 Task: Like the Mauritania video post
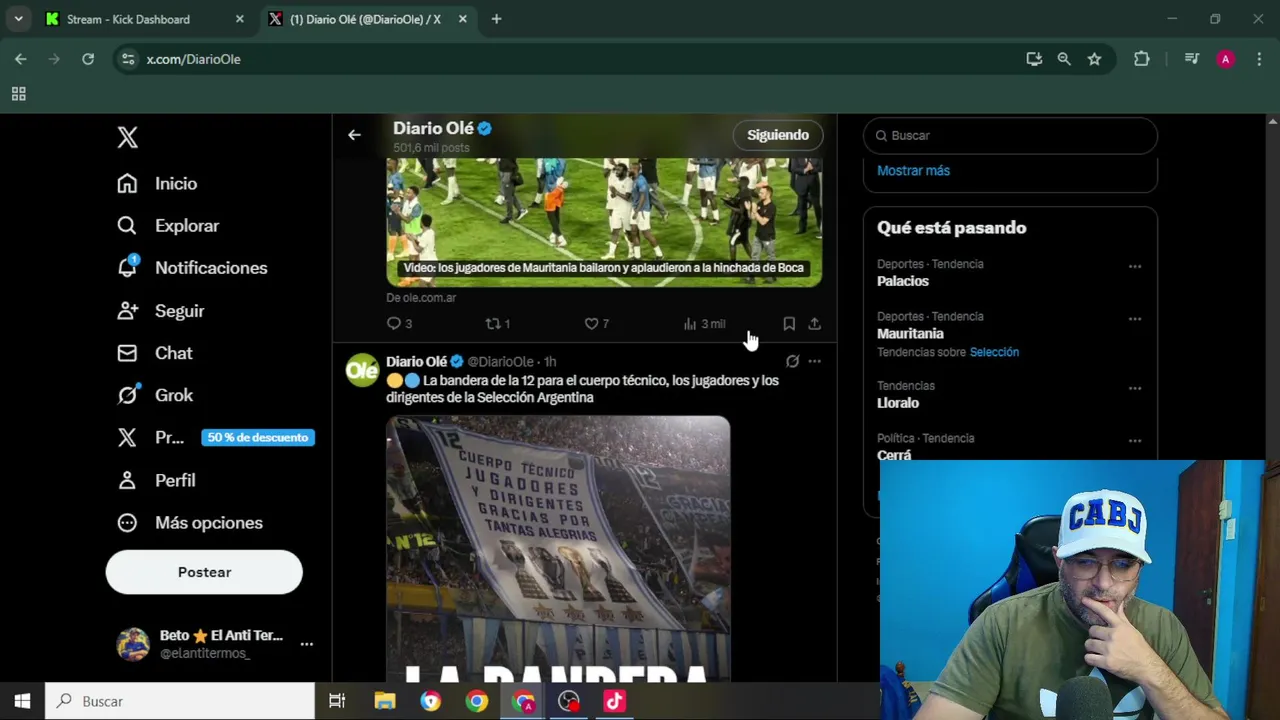(591, 324)
